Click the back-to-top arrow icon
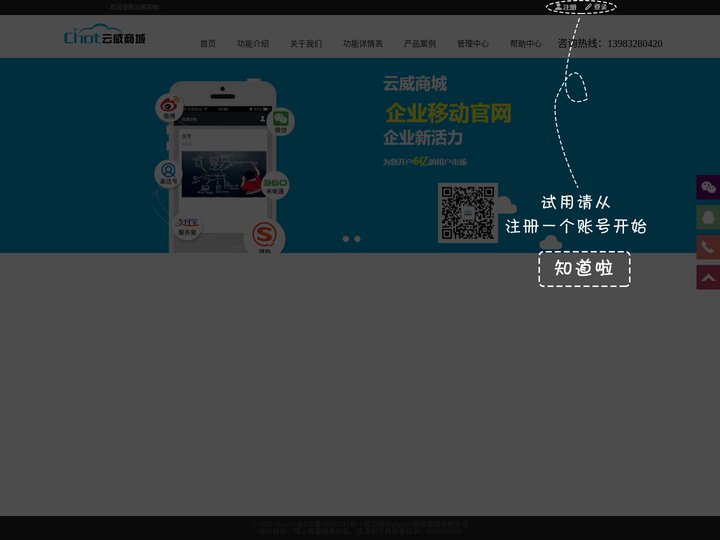 [708, 277]
